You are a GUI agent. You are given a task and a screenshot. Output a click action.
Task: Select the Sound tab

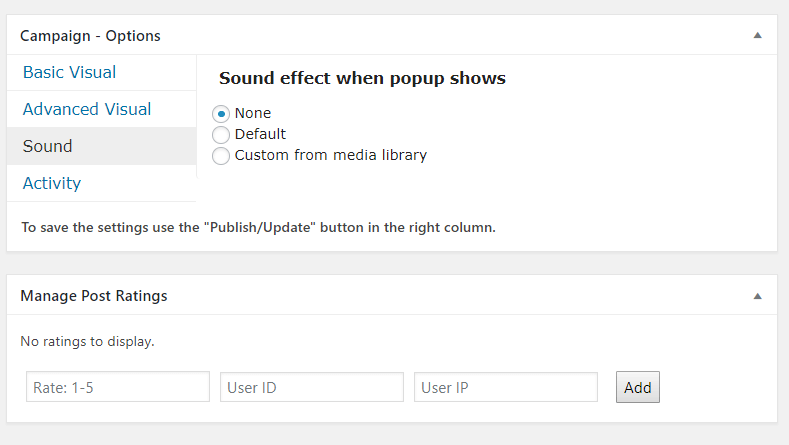(x=48, y=146)
